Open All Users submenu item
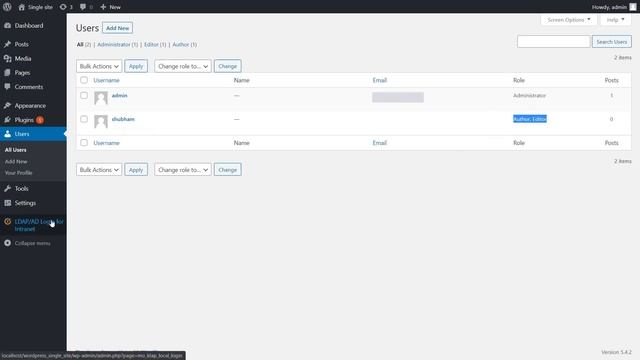The width and height of the screenshot is (640, 360). [x=16, y=150]
